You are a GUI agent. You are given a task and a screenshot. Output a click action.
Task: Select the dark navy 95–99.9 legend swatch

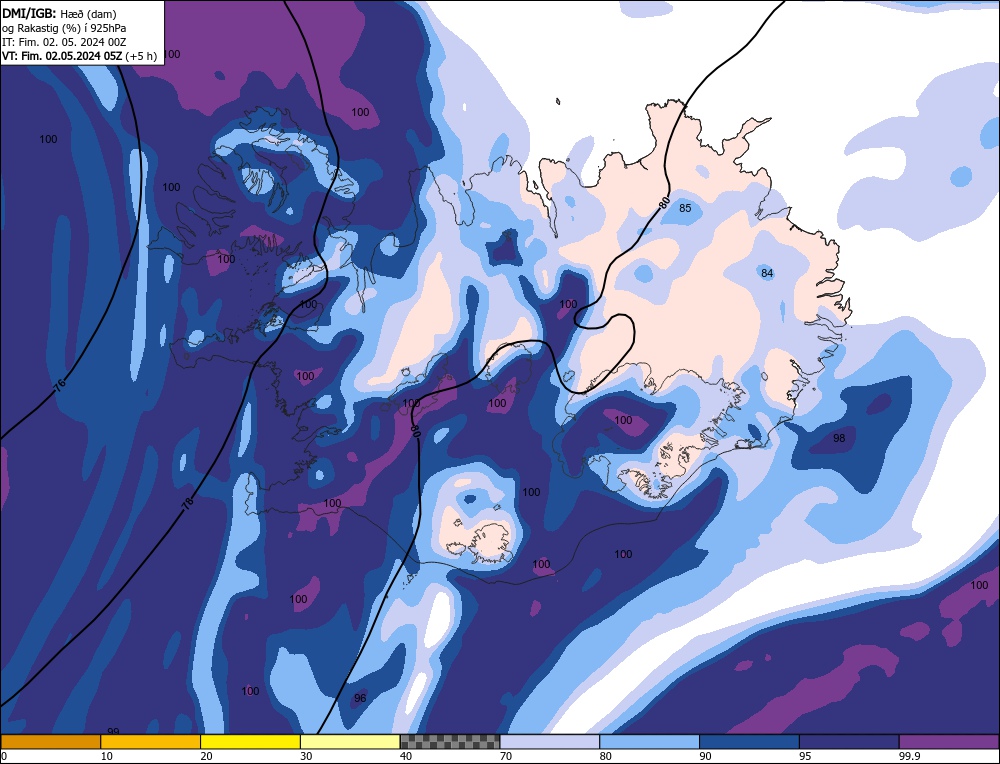tap(849, 742)
